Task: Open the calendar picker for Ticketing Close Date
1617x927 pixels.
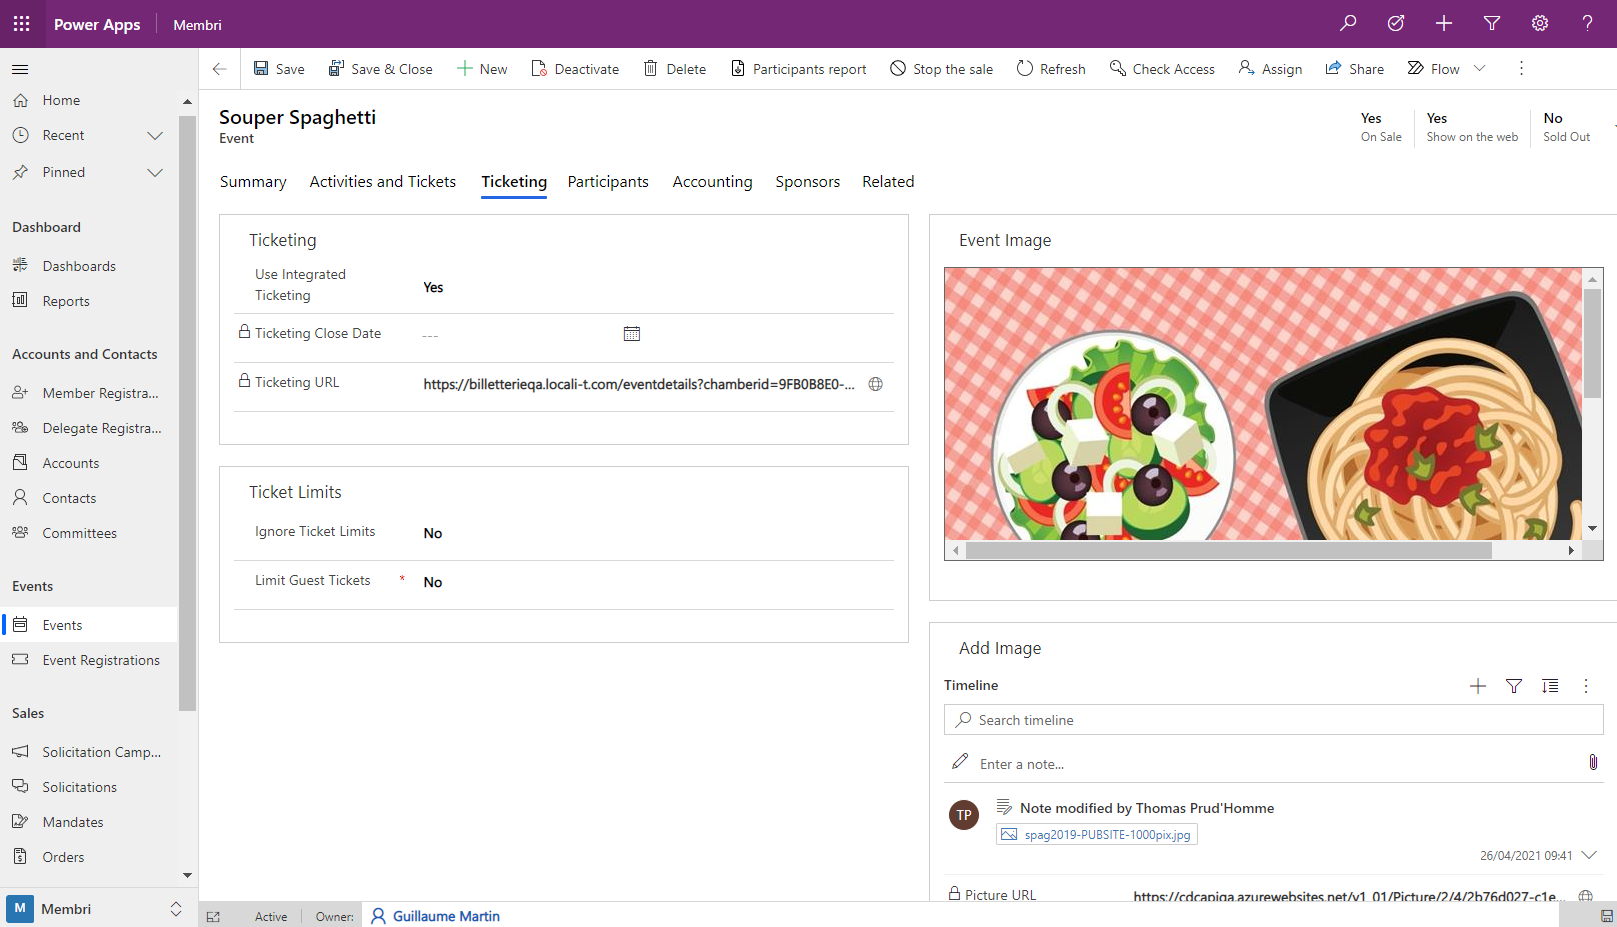Action: click(x=631, y=333)
